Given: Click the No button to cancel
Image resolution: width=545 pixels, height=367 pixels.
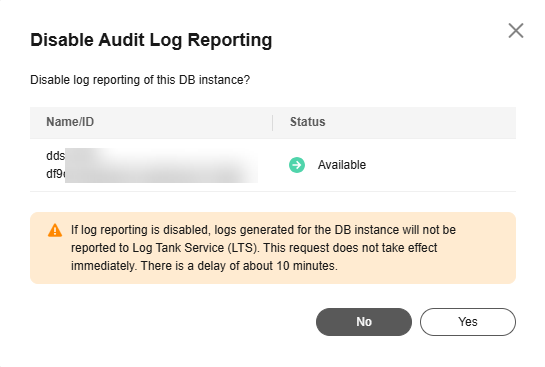Looking at the screenshot, I should [x=364, y=322].
